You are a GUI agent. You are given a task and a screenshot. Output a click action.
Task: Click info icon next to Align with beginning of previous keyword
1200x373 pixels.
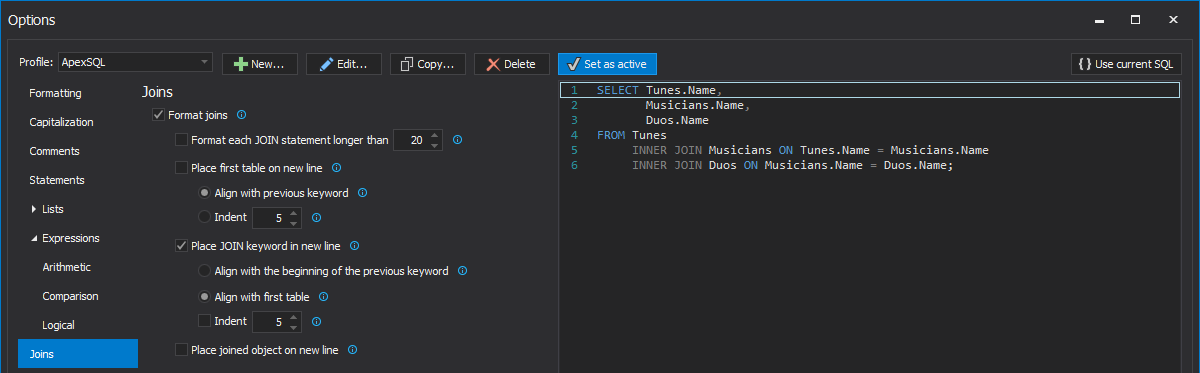463,271
